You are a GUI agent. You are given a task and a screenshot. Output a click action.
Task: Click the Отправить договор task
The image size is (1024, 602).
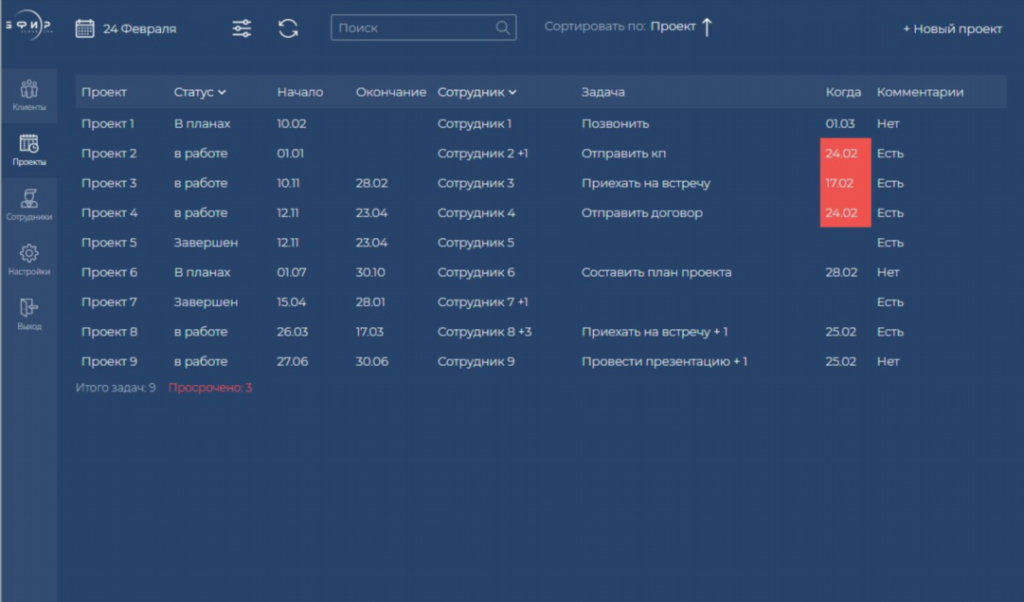[642, 213]
